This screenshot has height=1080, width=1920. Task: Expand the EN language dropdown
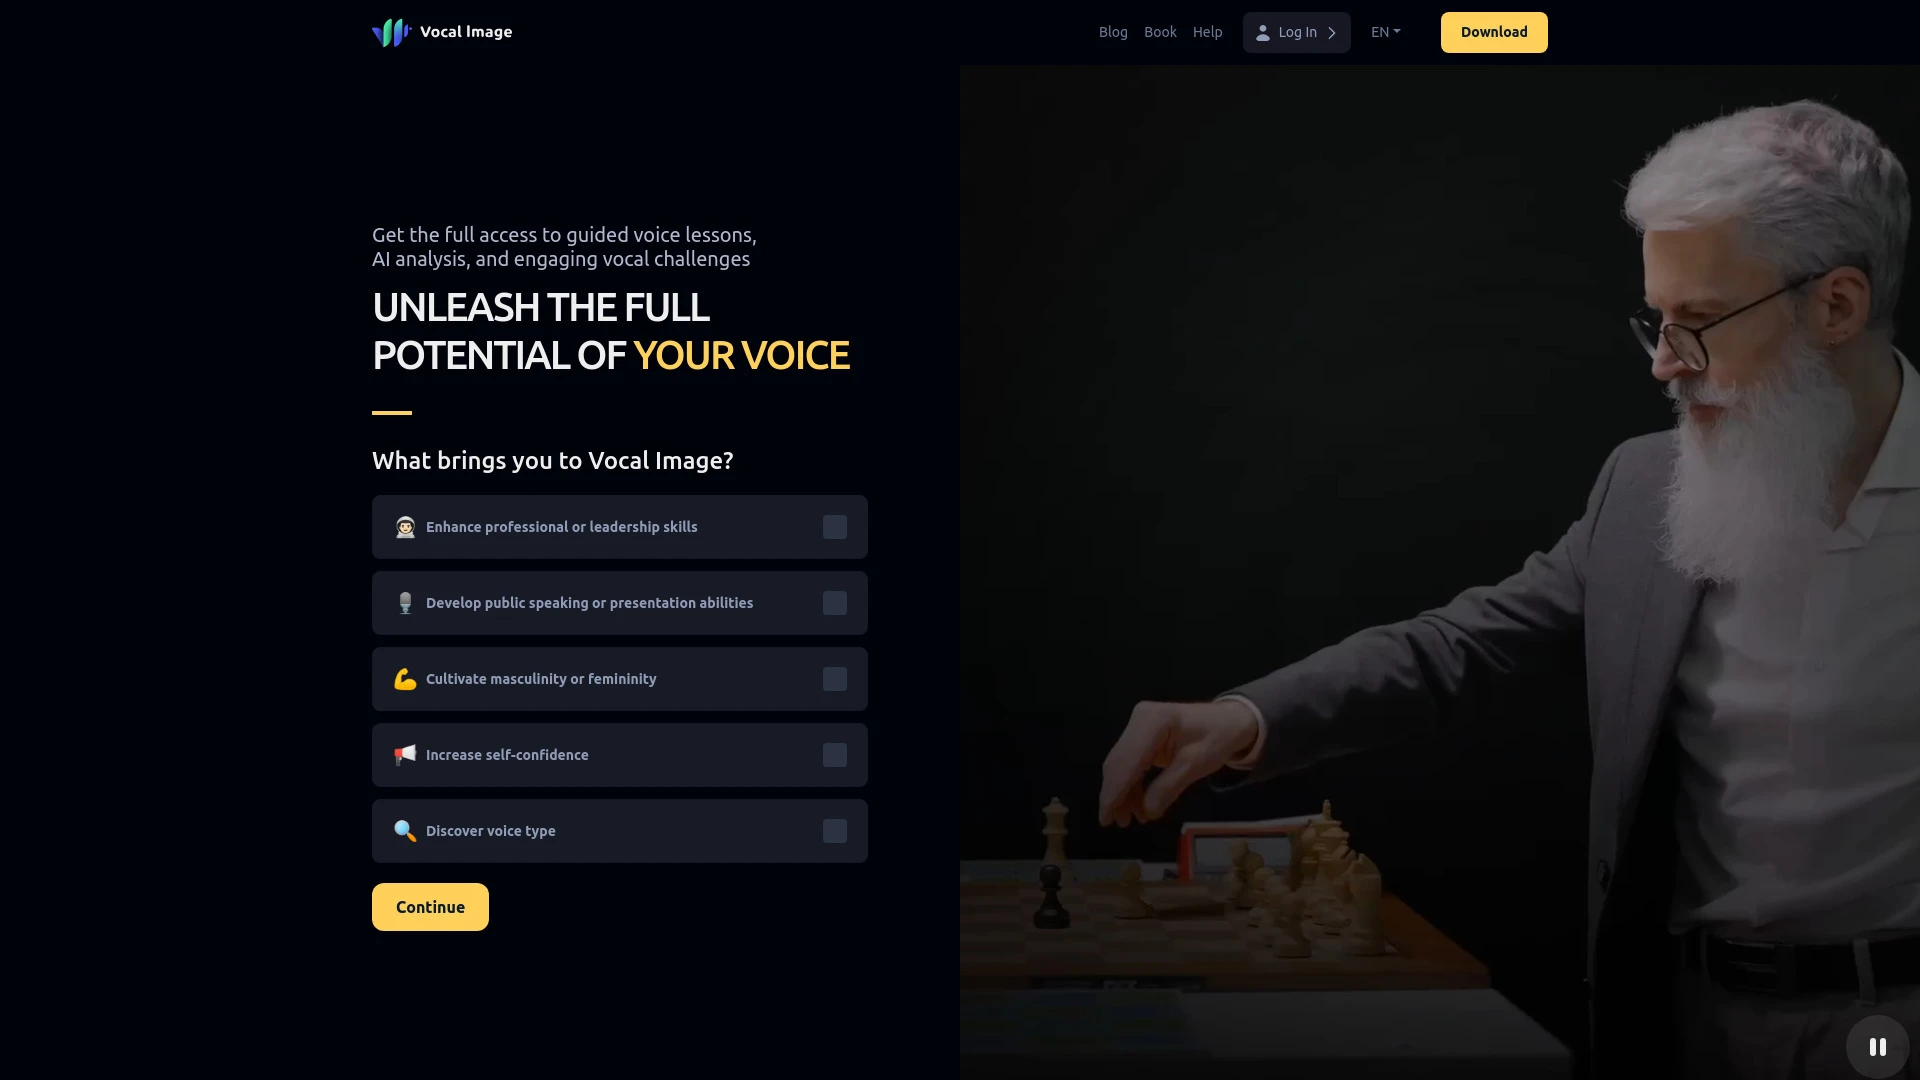coord(1385,32)
